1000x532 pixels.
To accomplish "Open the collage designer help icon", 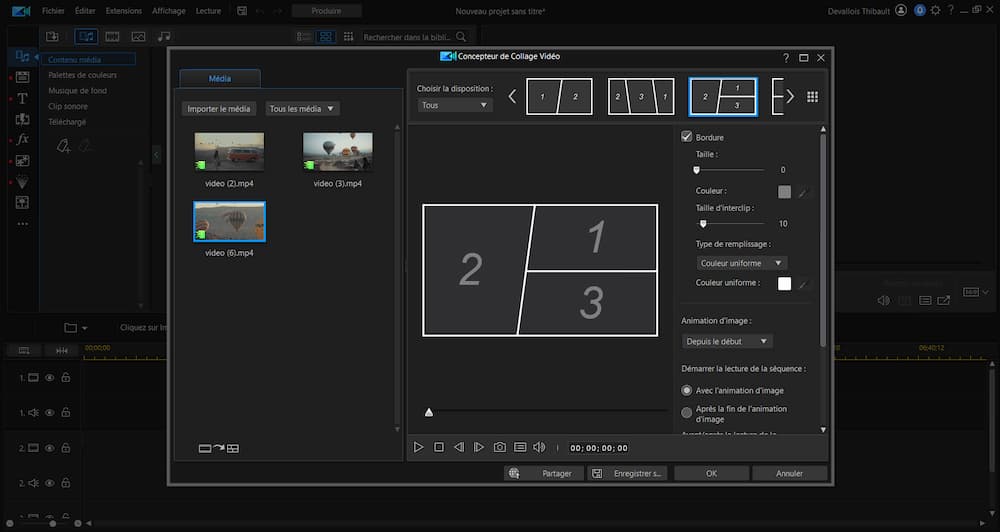I will (786, 57).
